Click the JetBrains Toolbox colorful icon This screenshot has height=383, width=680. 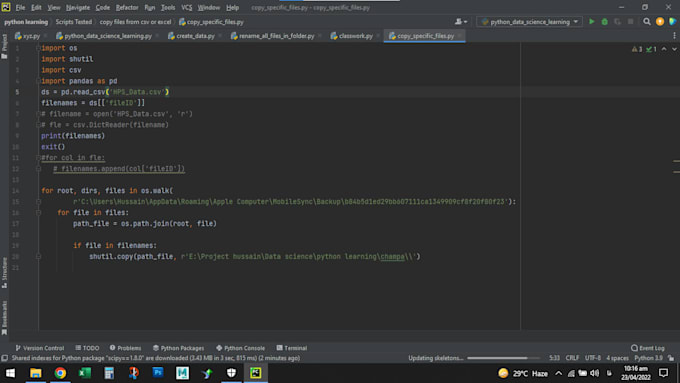[673, 22]
